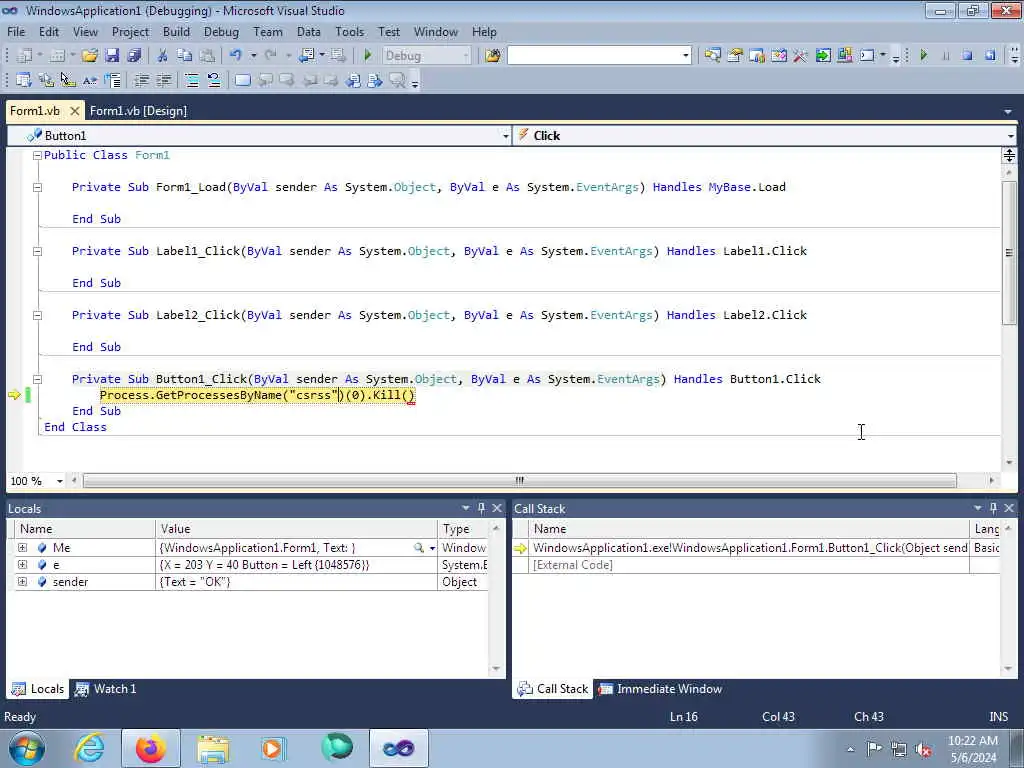Open Internet Explorer from the taskbar
Viewport: 1024px width, 768px height.
tap(89, 748)
